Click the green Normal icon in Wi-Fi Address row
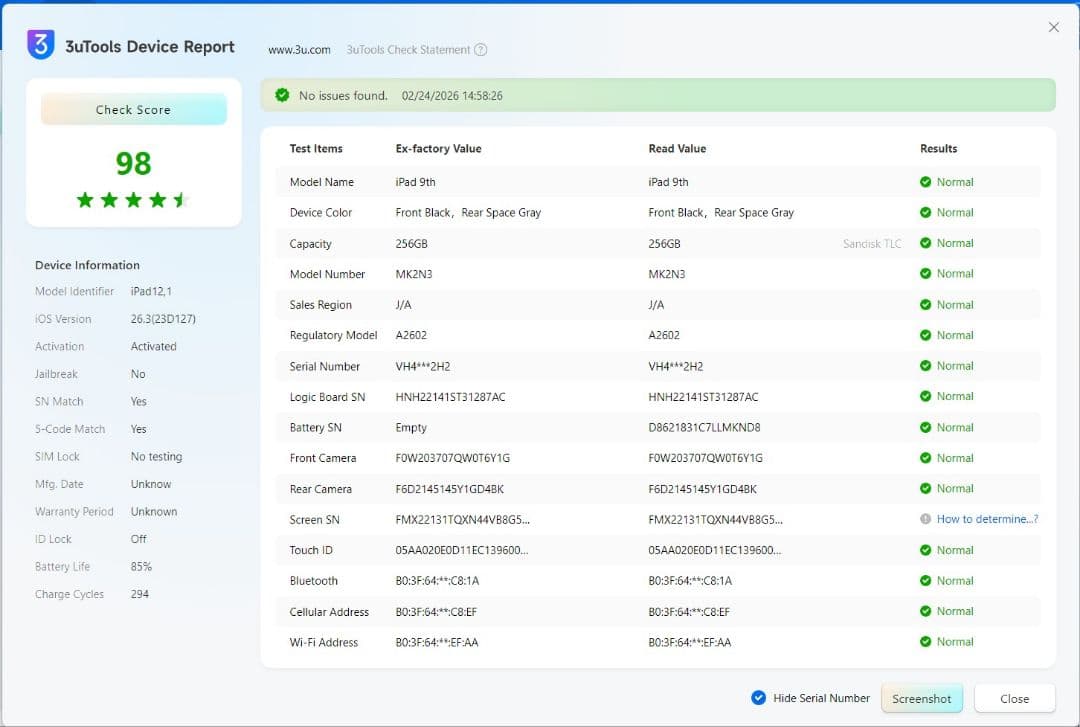The image size is (1080, 727). [x=925, y=642]
